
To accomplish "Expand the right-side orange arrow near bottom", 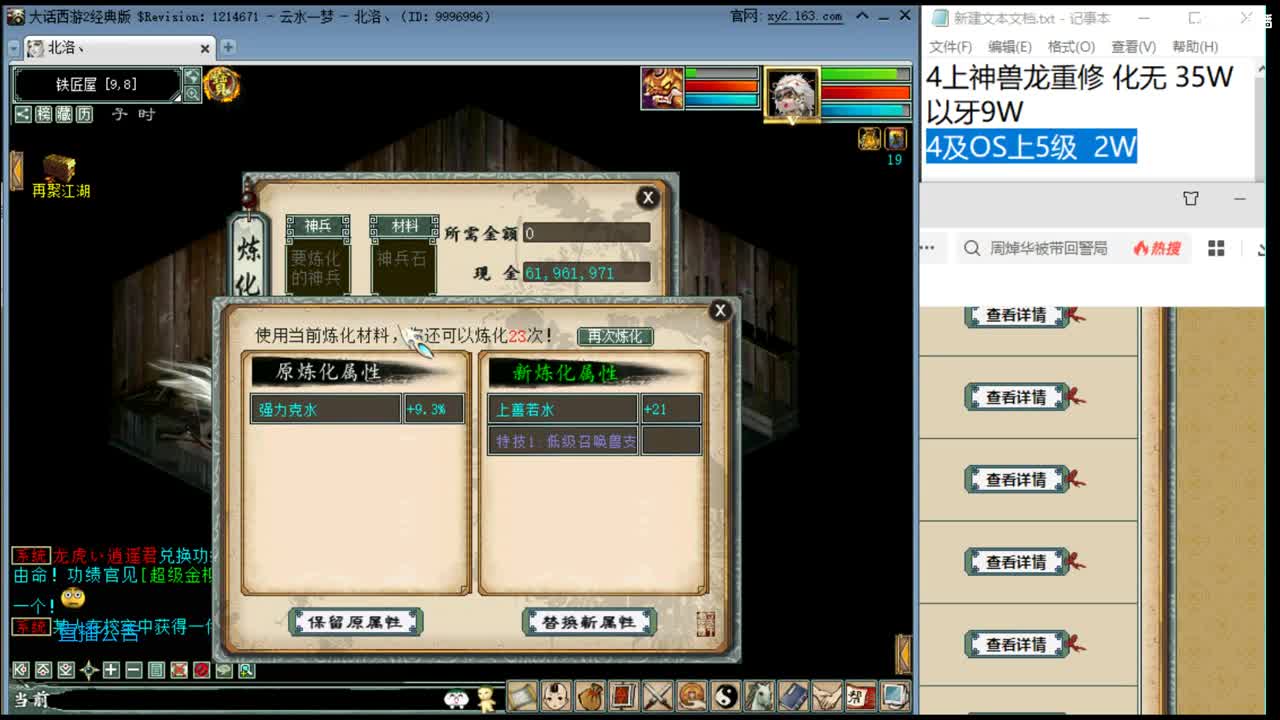I will click(903, 654).
